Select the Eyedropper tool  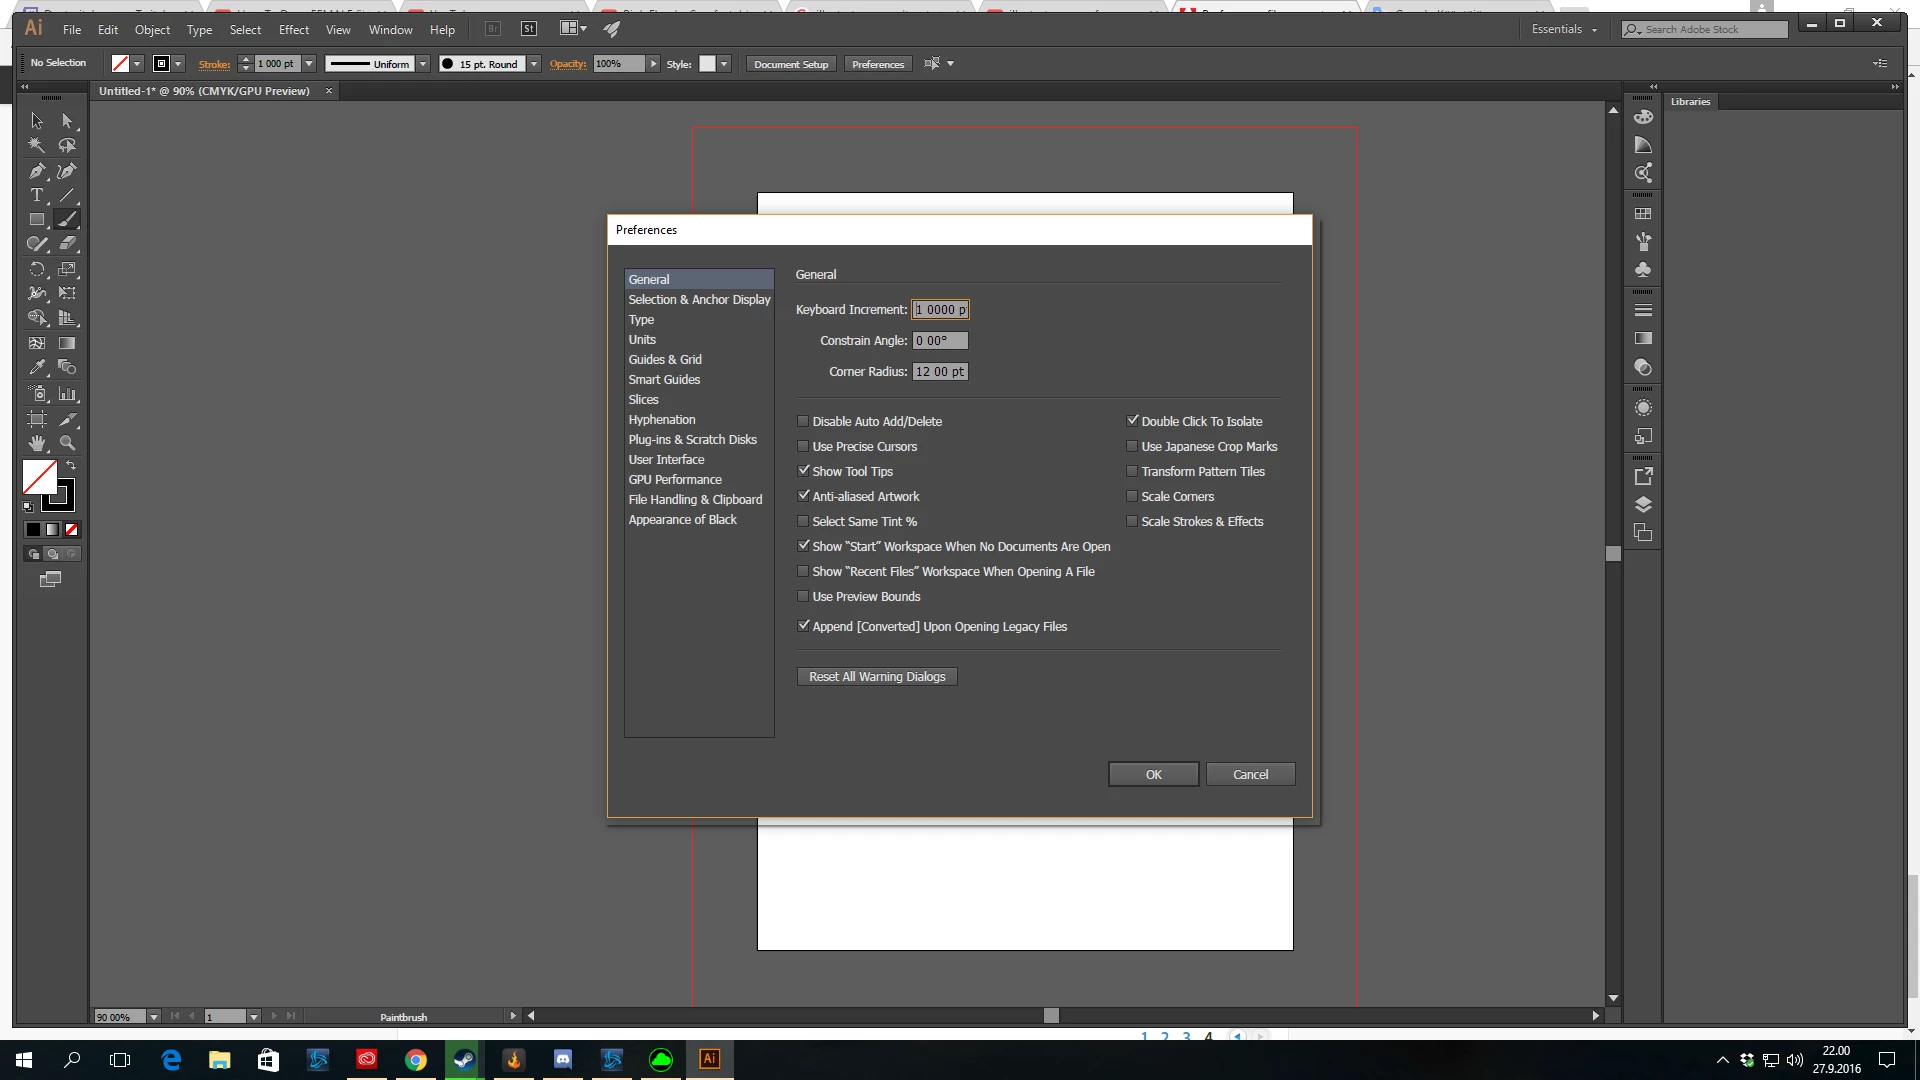(x=37, y=368)
